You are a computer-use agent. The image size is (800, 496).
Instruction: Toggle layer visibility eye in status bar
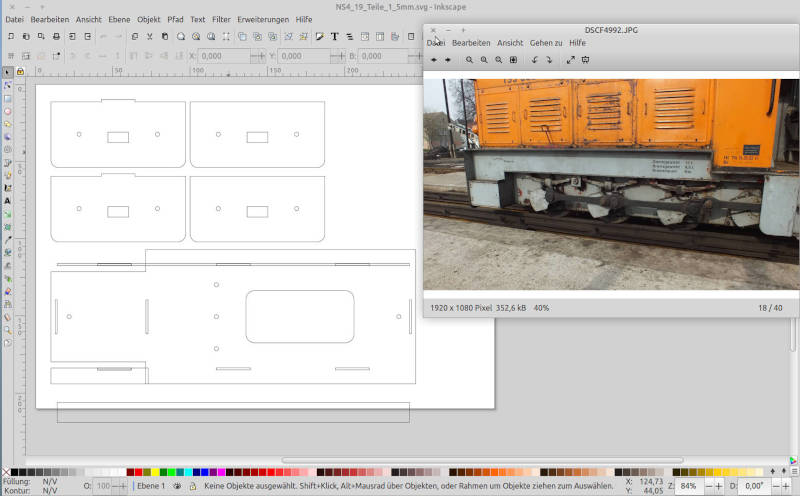177,486
